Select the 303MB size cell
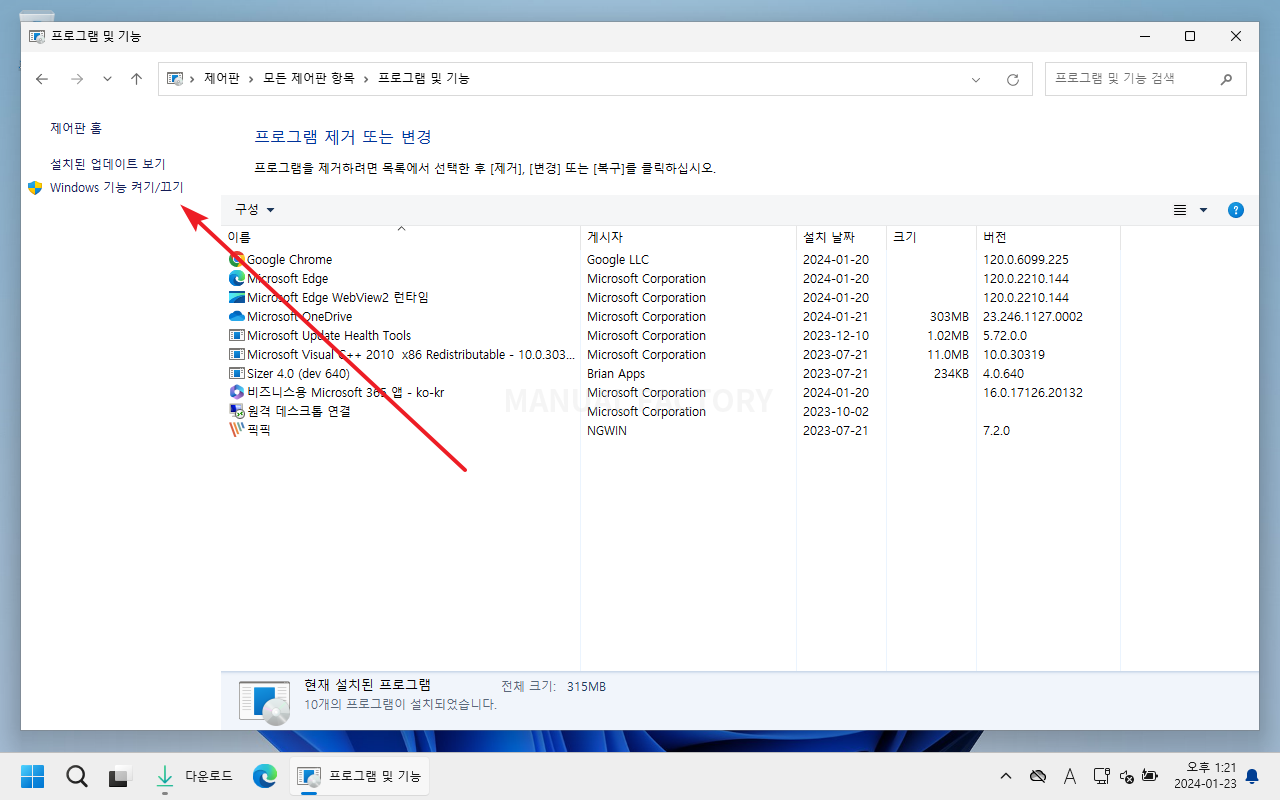The height and width of the screenshot is (800, 1280). tap(949, 317)
